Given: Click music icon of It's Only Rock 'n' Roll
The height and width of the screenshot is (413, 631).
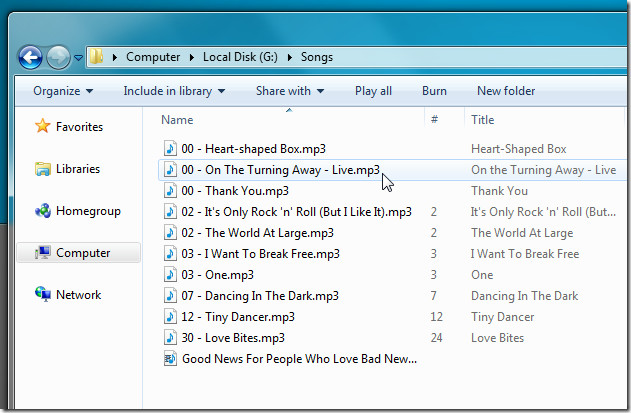Looking at the screenshot, I should pos(170,211).
